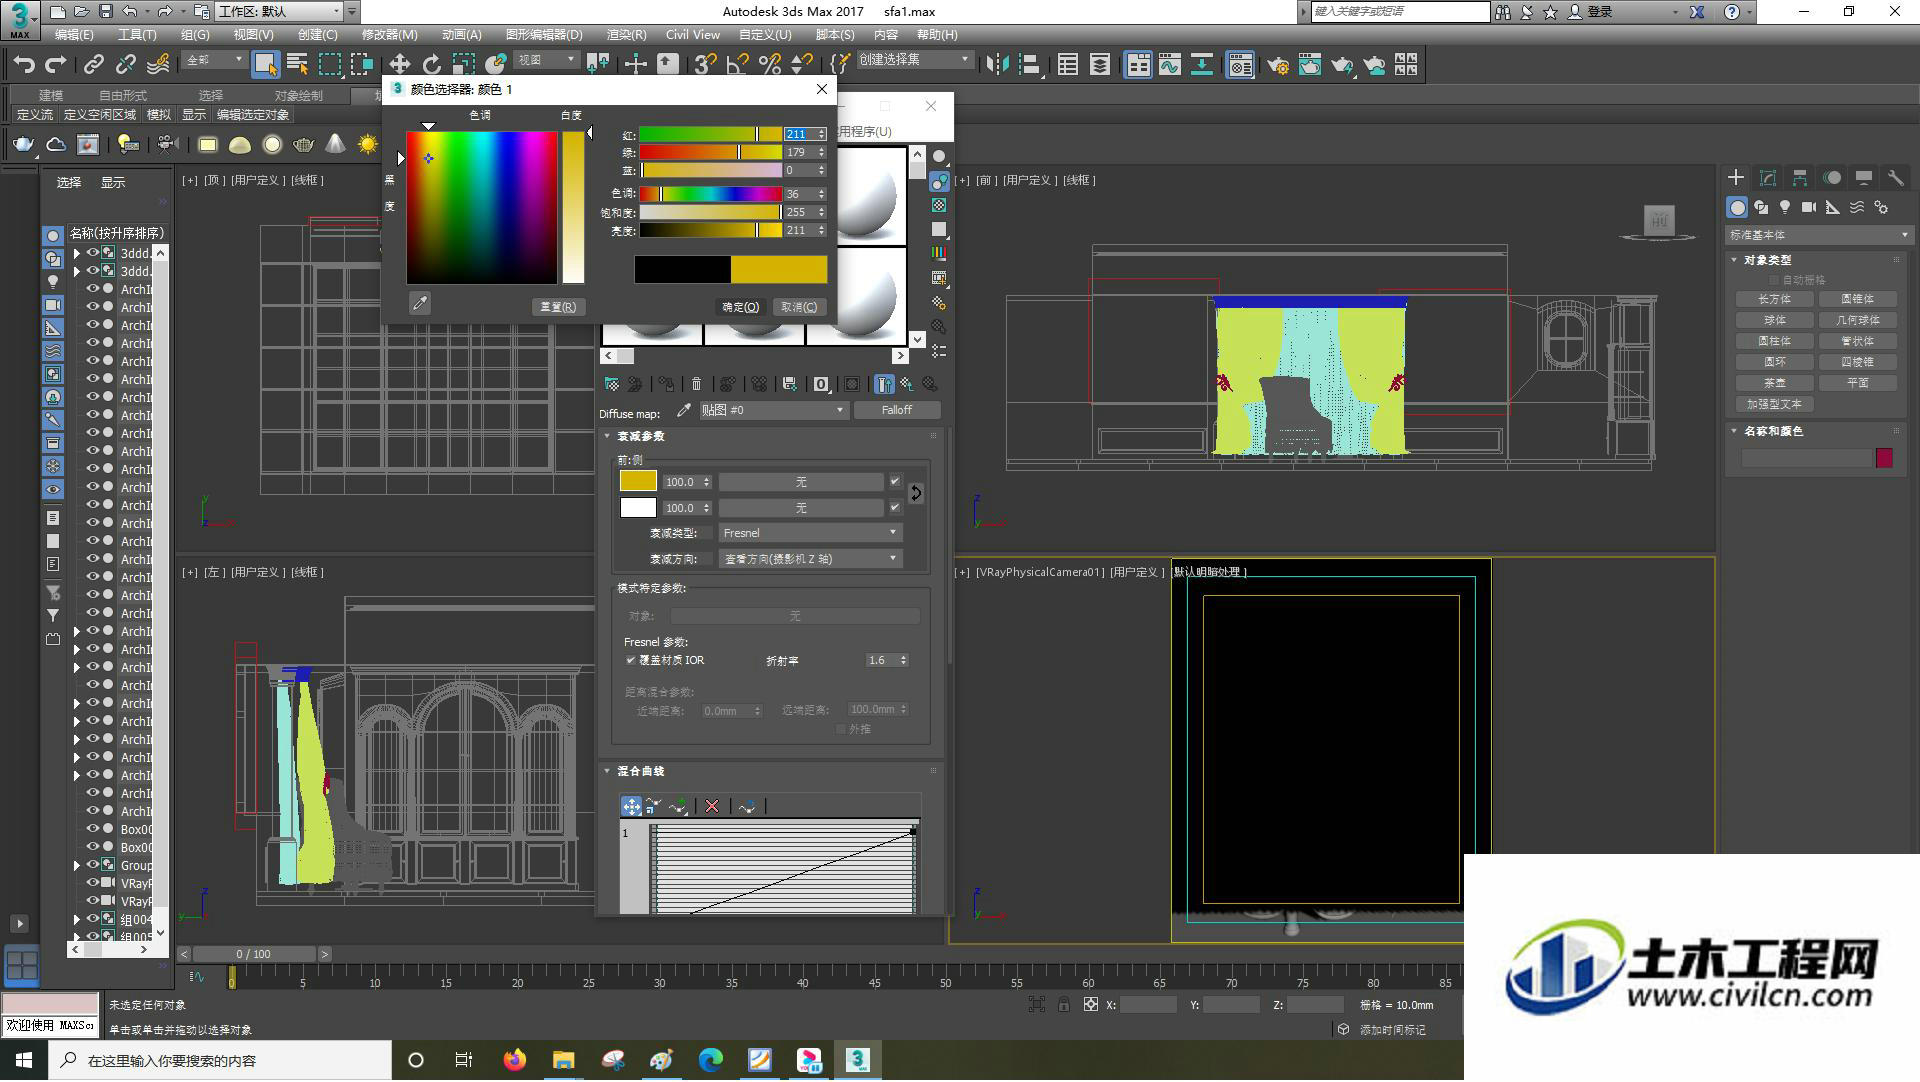The width and height of the screenshot is (1920, 1082).
Task: Open 衰减方向 dropdown
Action: point(810,559)
